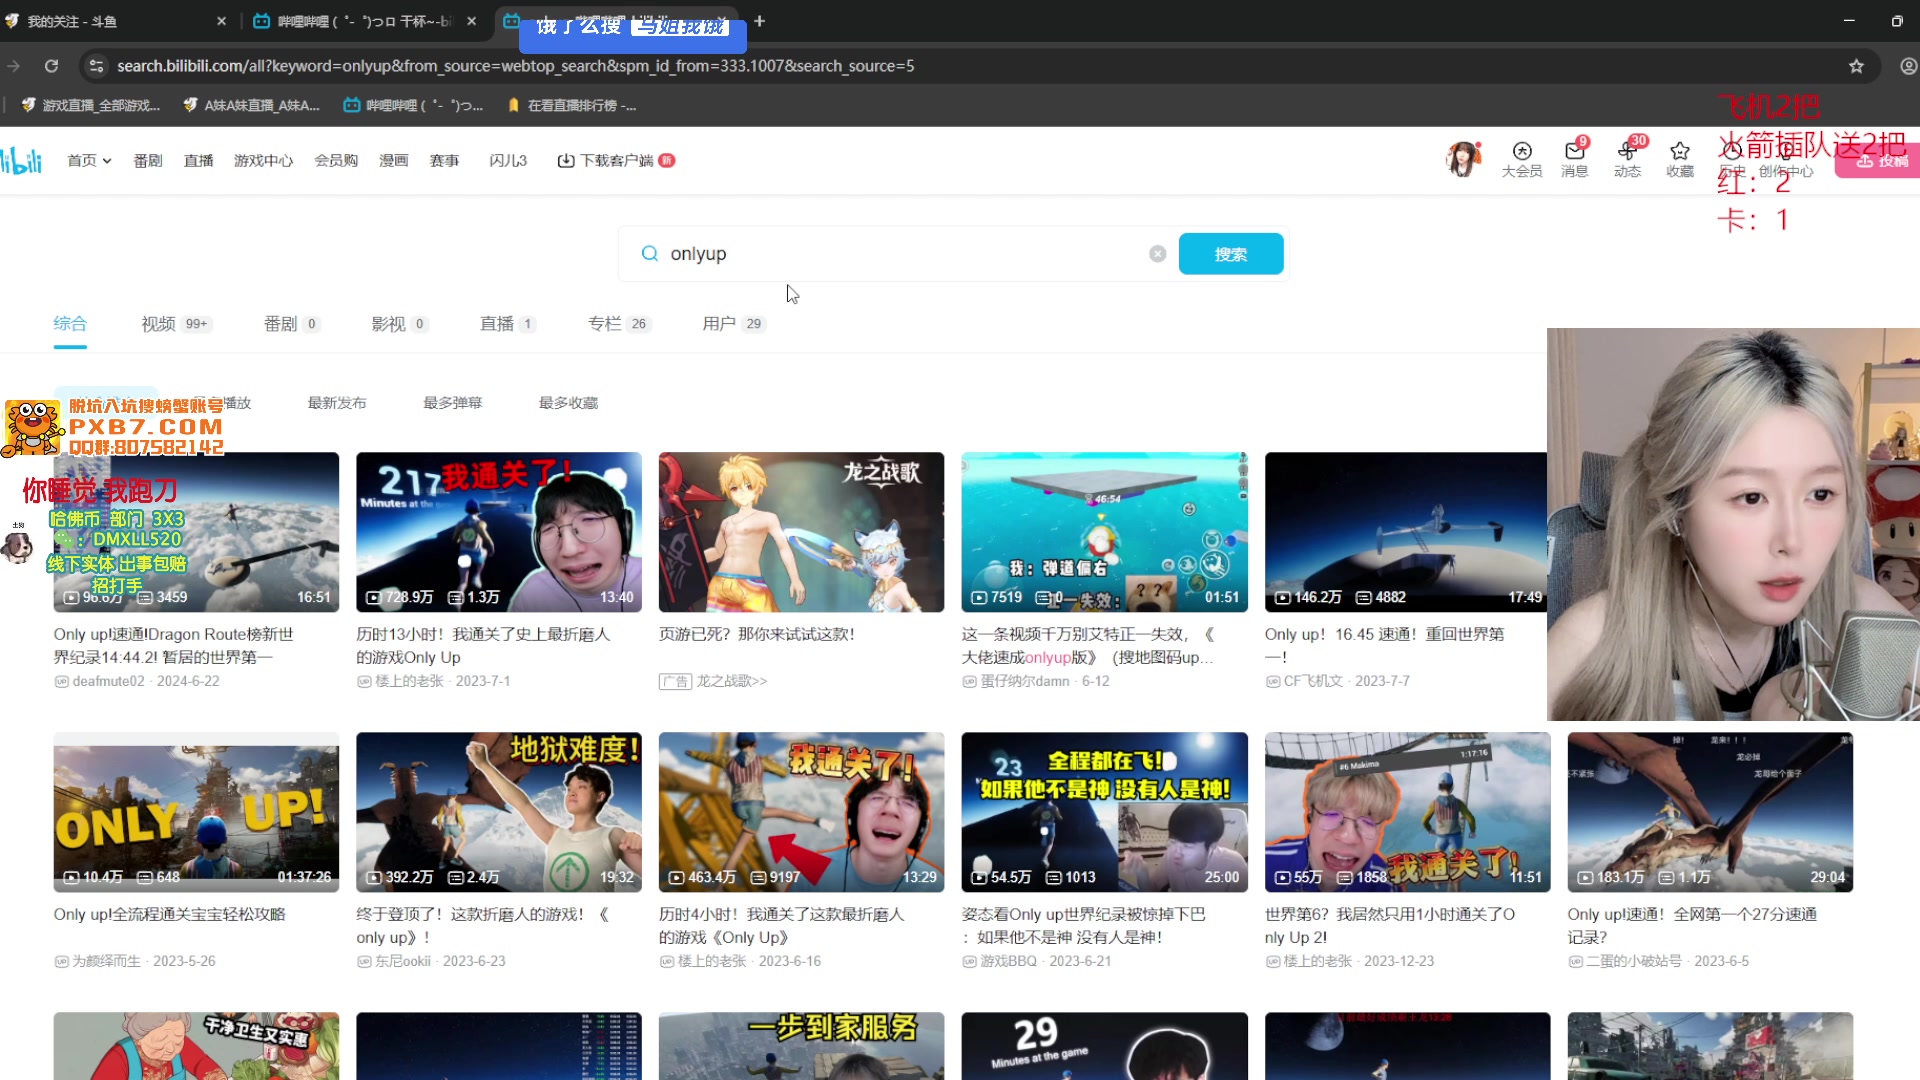Open title 历时13小时!我通关了史上最折磨人
This screenshot has height=1080, width=1920.
[483, 646]
